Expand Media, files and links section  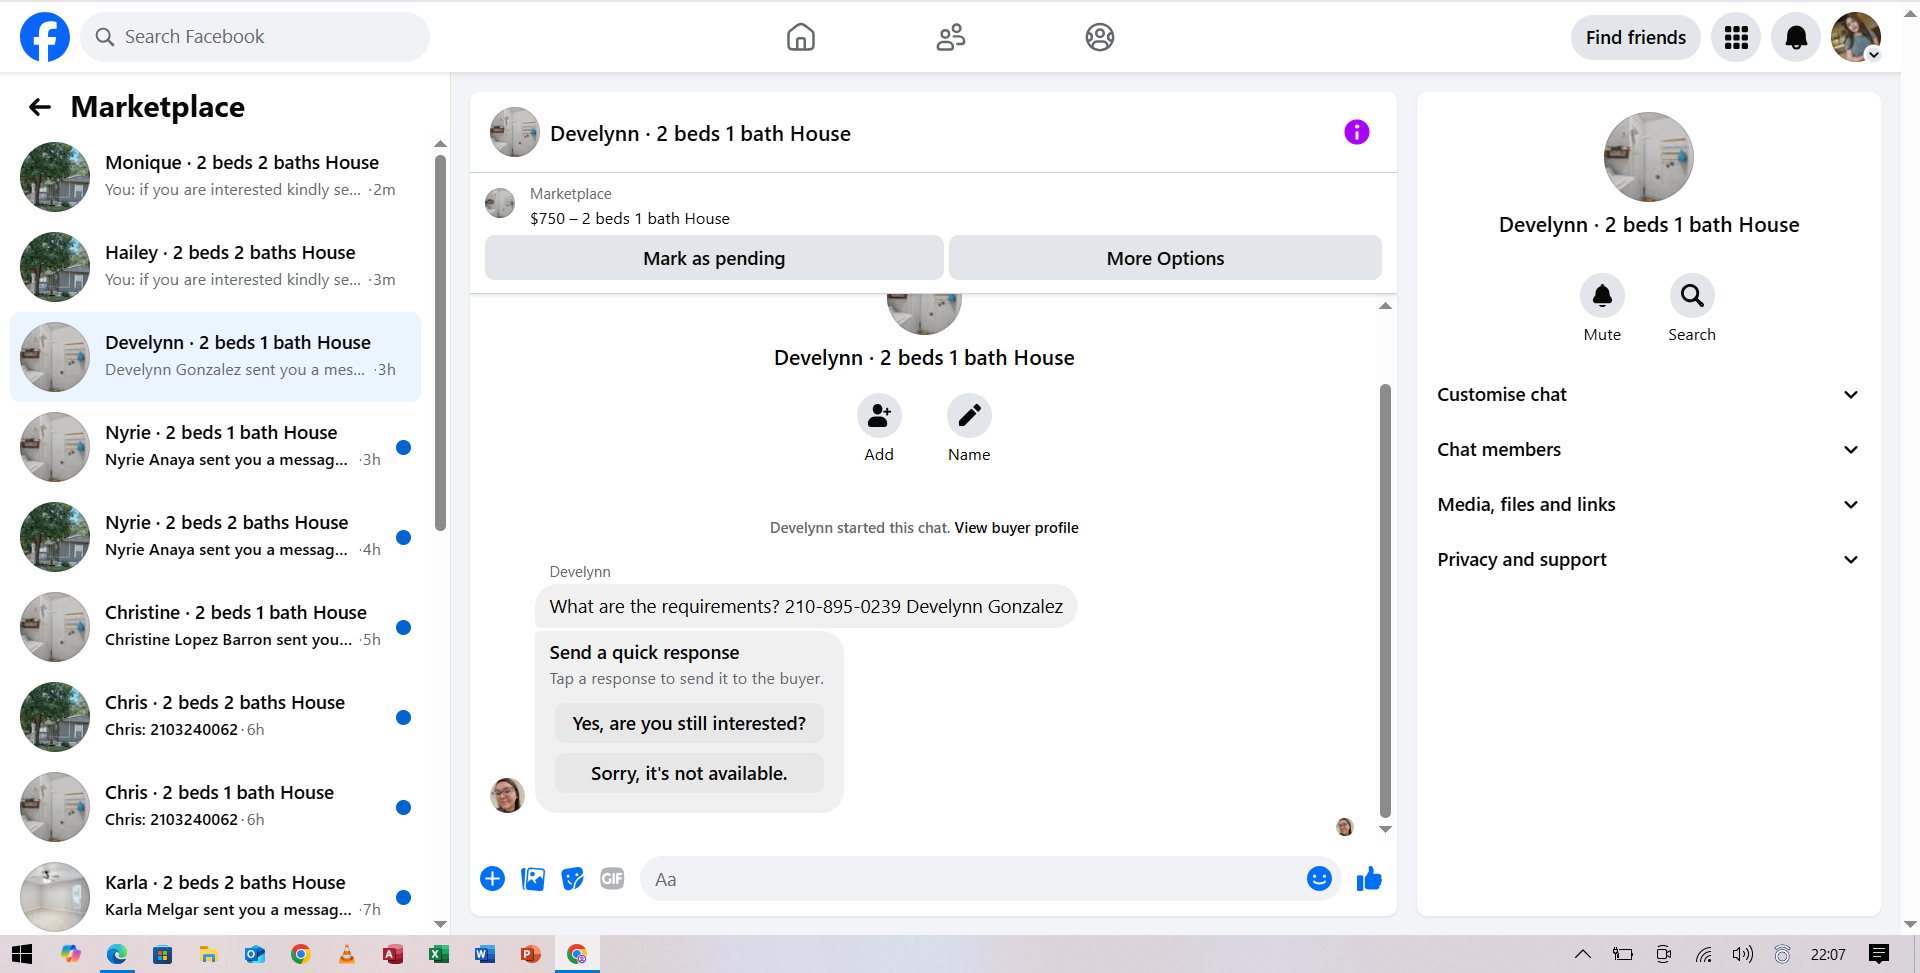1648,505
